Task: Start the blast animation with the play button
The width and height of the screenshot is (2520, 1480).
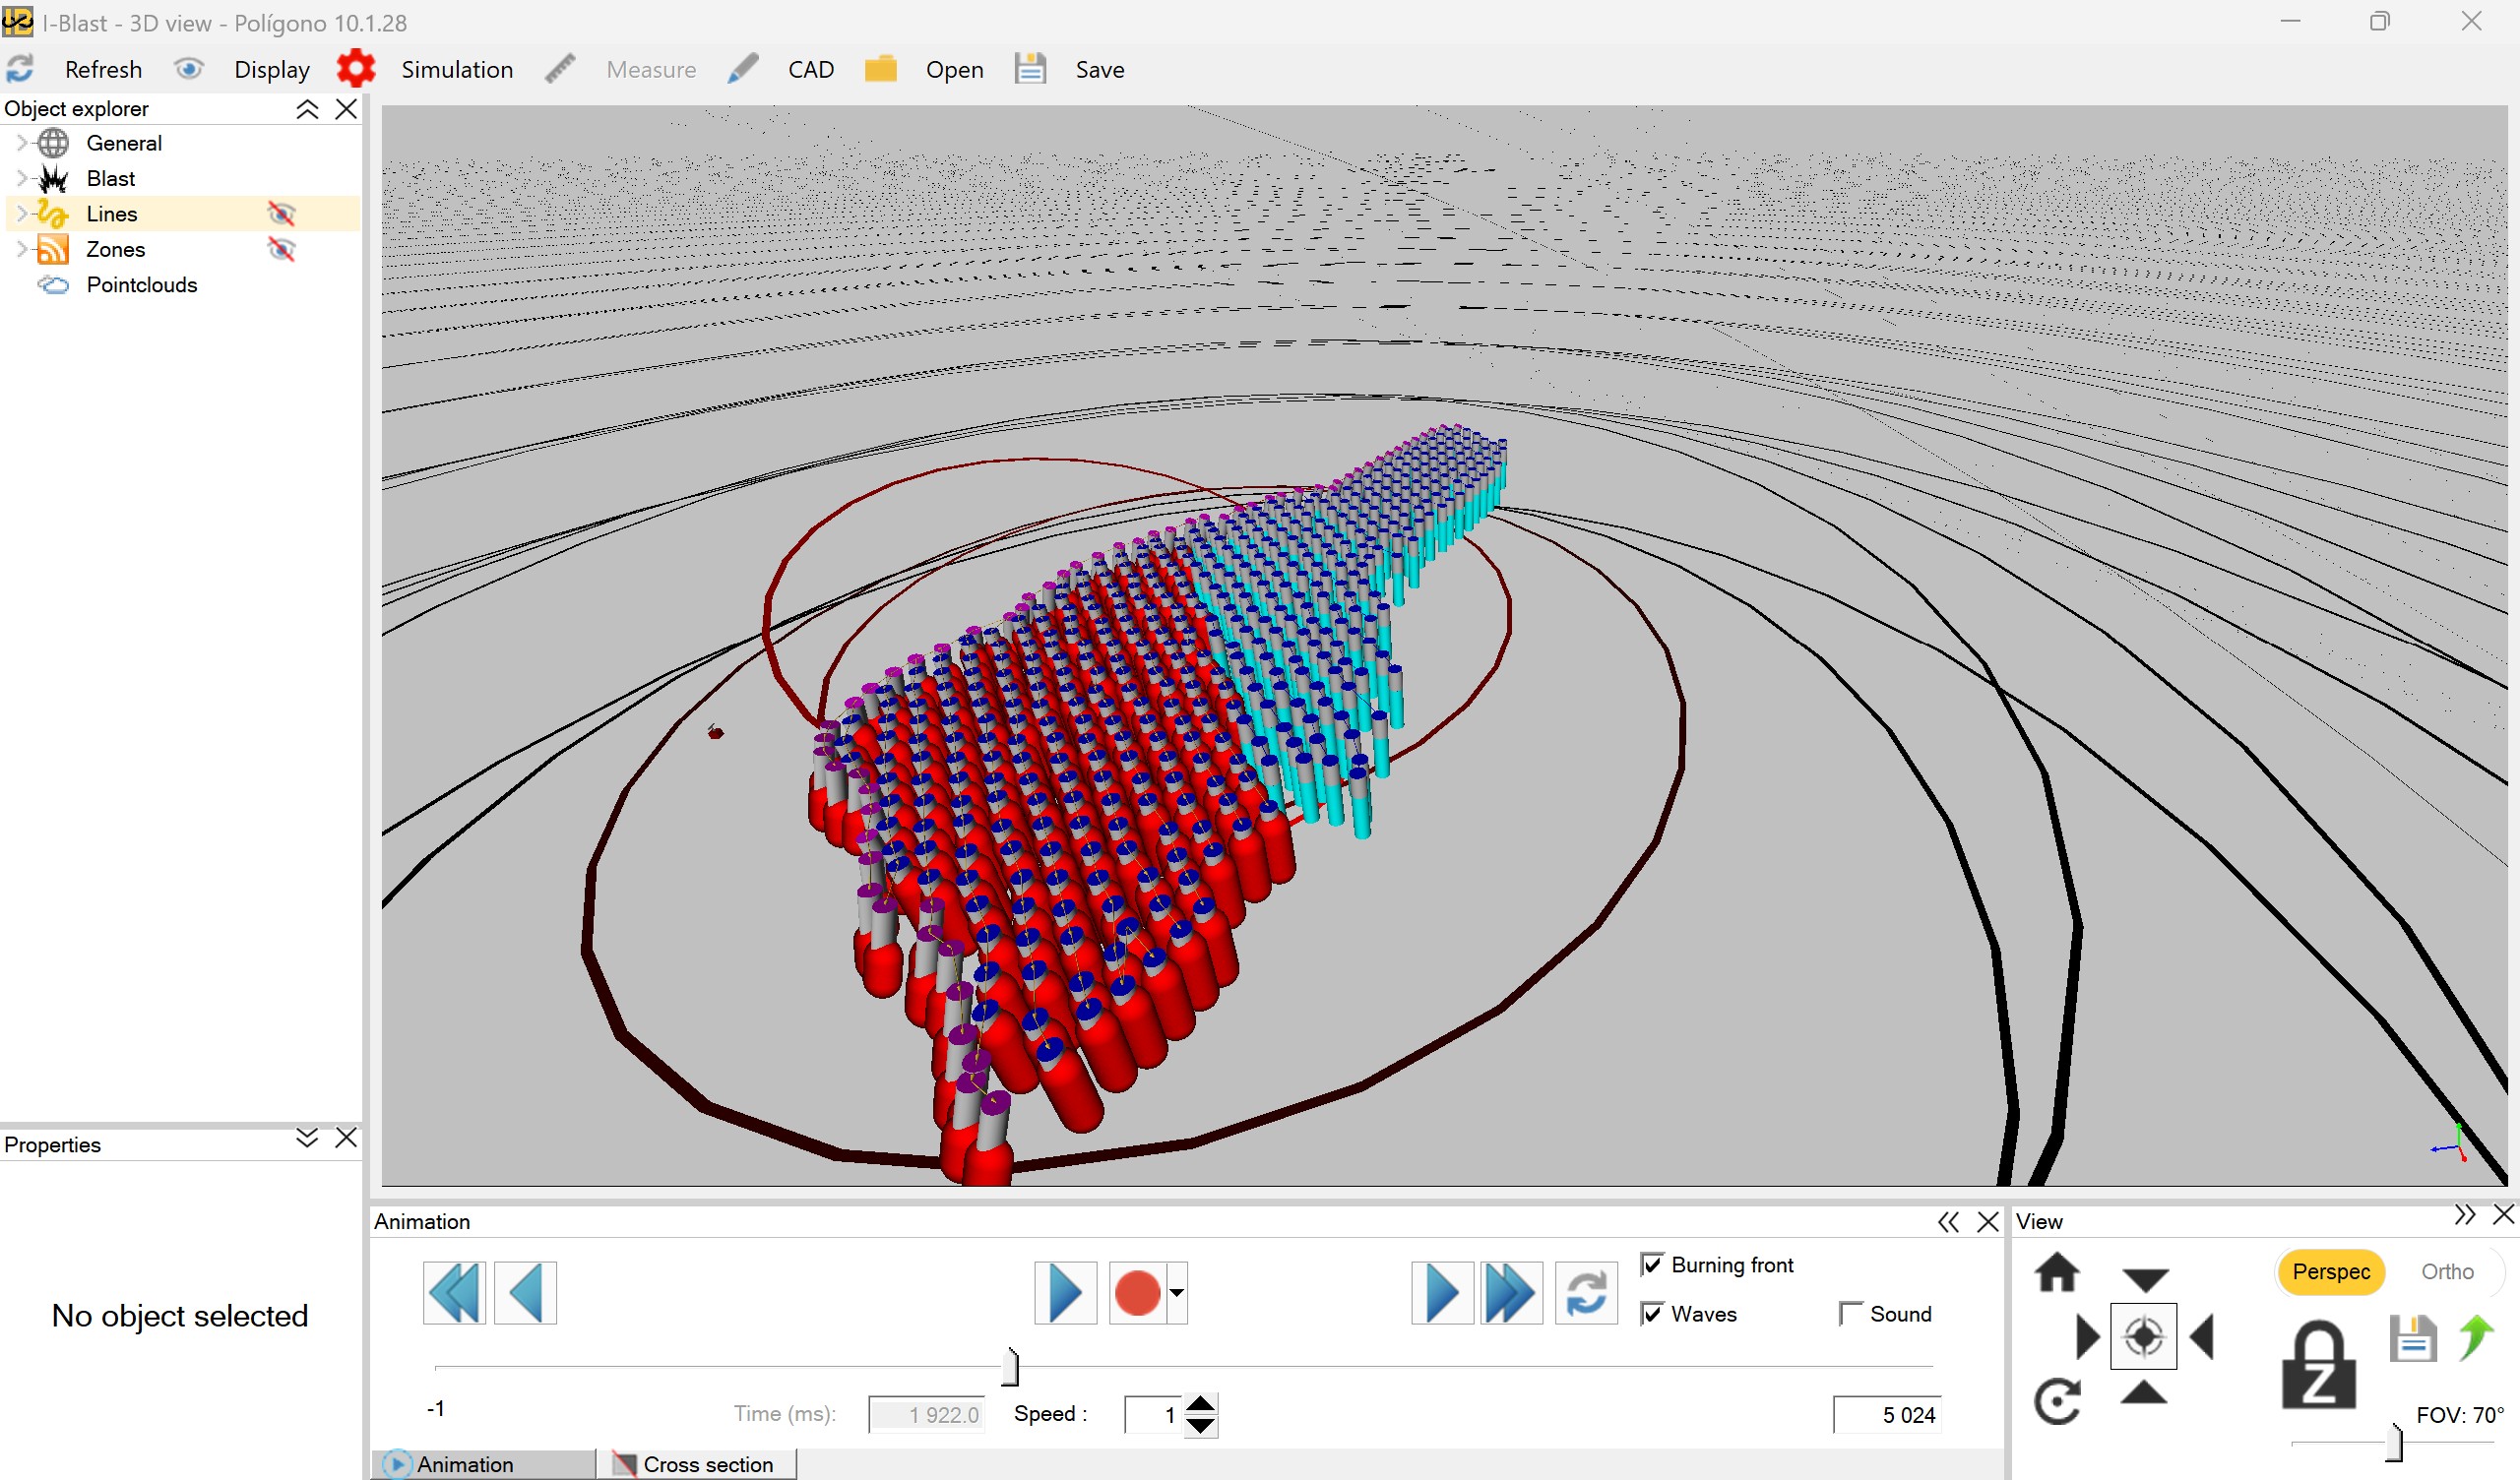Action: pyautogui.click(x=1064, y=1292)
